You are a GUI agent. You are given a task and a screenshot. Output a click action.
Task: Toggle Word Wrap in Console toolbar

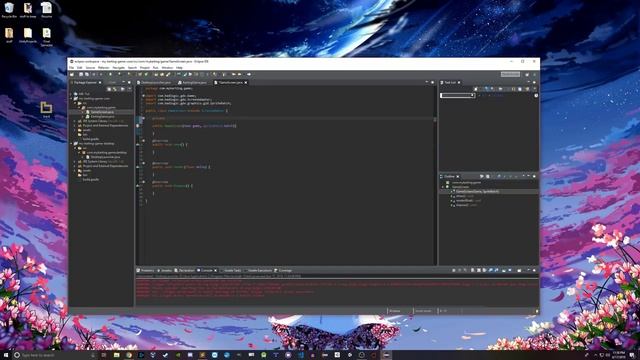(484, 270)
